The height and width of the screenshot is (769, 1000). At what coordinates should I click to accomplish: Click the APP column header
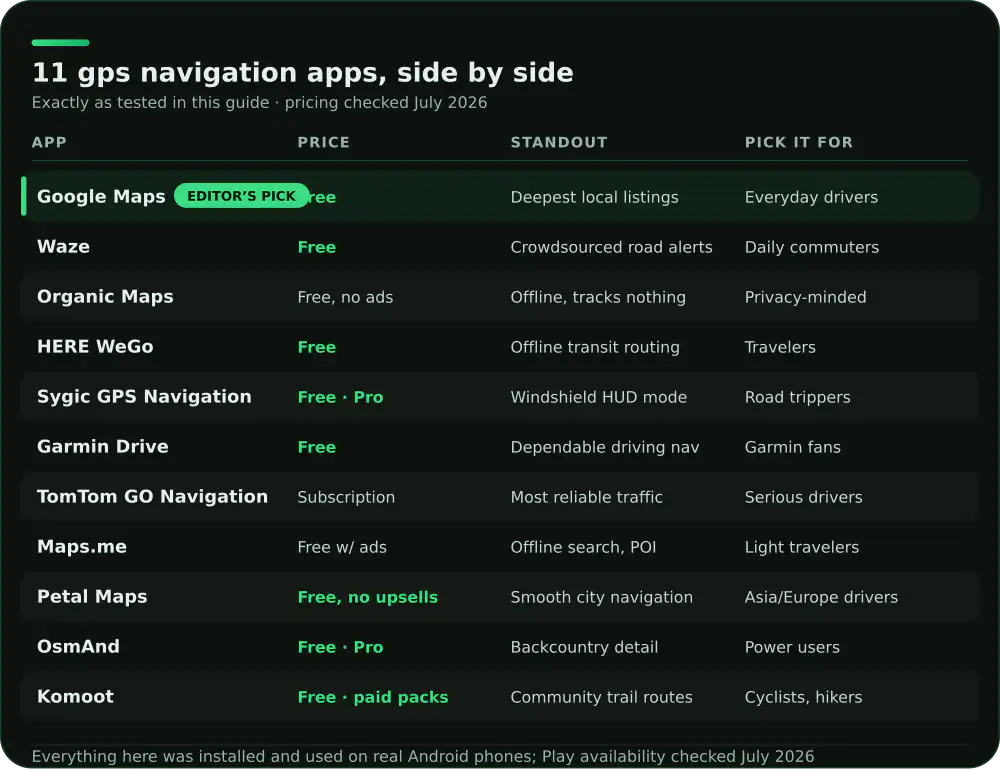[x=49, y=142]
